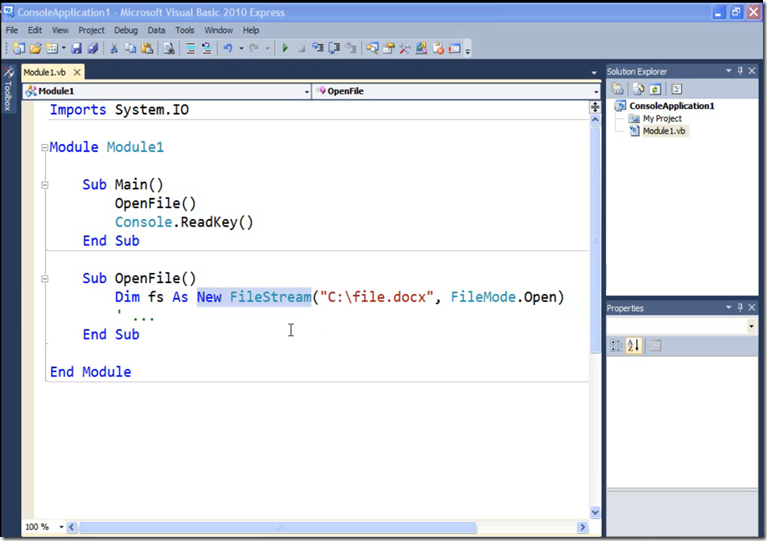Image resolution: width=767 pixels, height=541 pixels.
Task: Collapse the Sub OpenFile outlining region
Action: [45, 279]
